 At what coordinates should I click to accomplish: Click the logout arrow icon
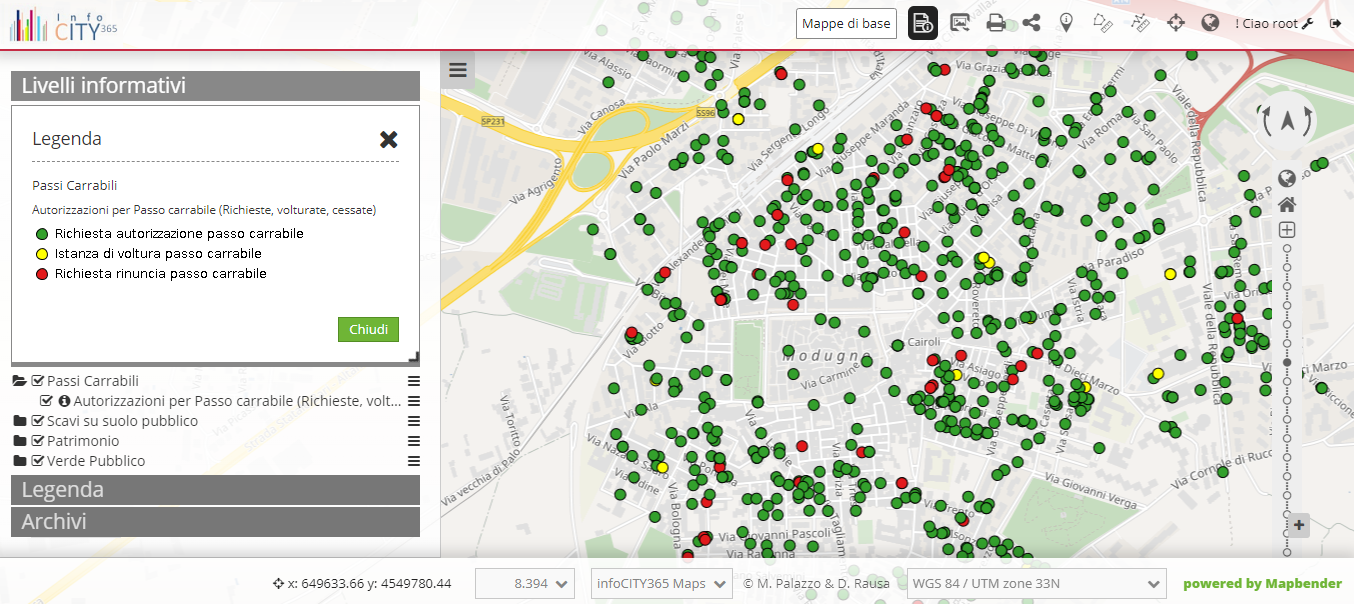[x=1335, y=23]
